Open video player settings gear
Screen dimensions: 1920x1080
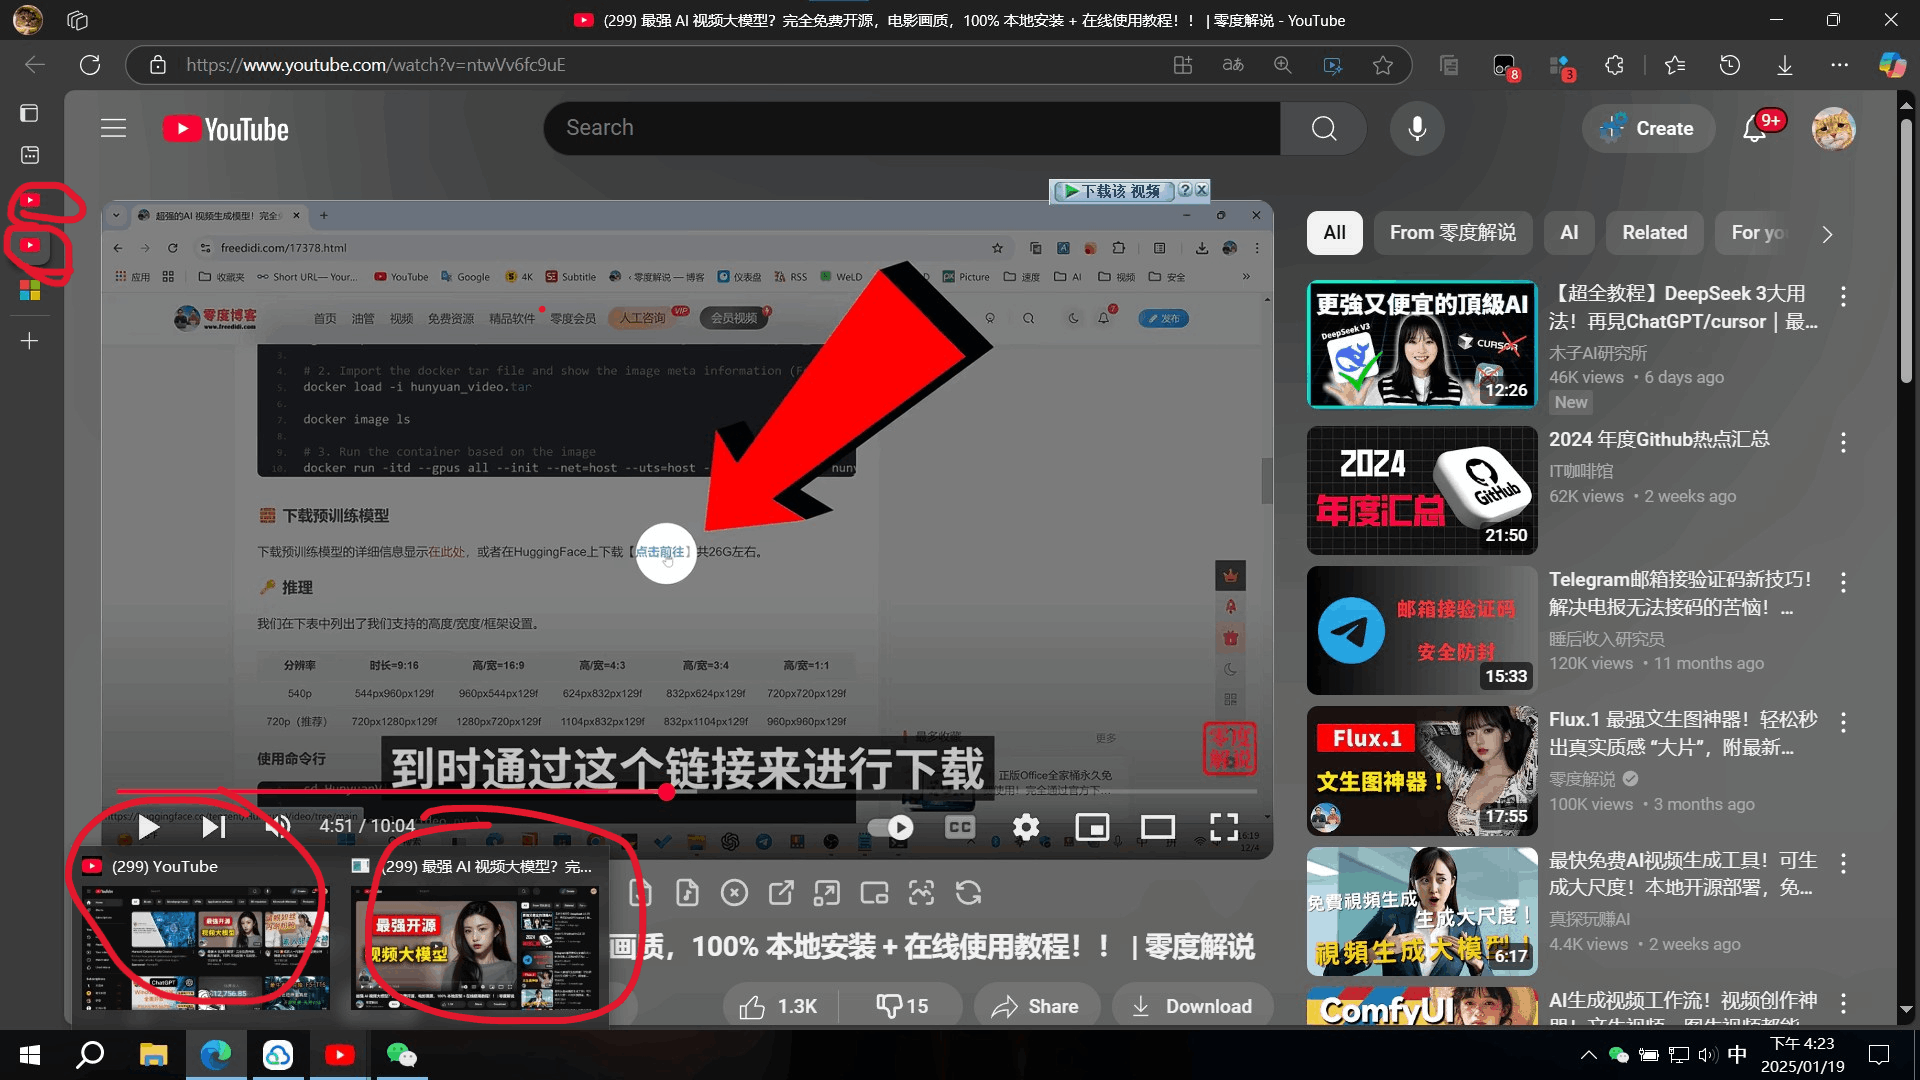pyautogui.click(x=1026, y=827)
